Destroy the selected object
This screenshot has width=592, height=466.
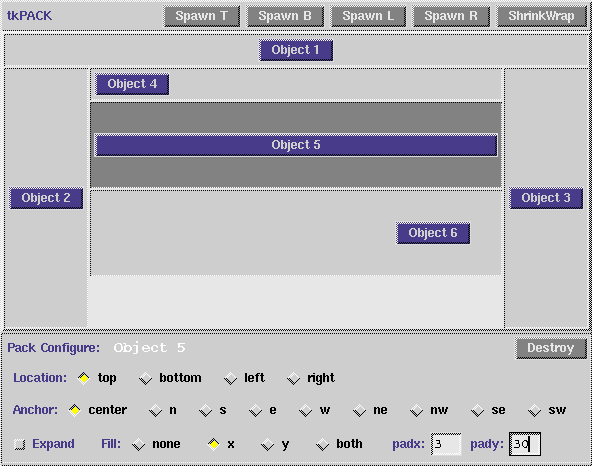[x=551, y=348]
